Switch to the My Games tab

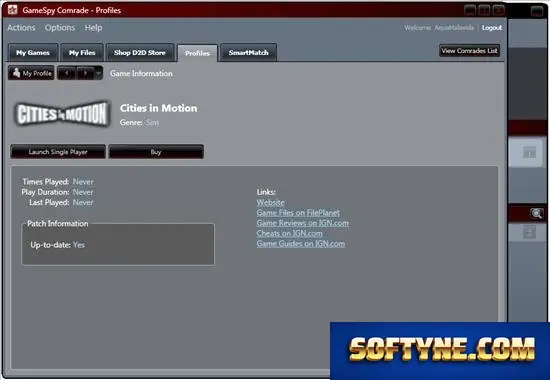pyautogui.click(x=33, y=53)
